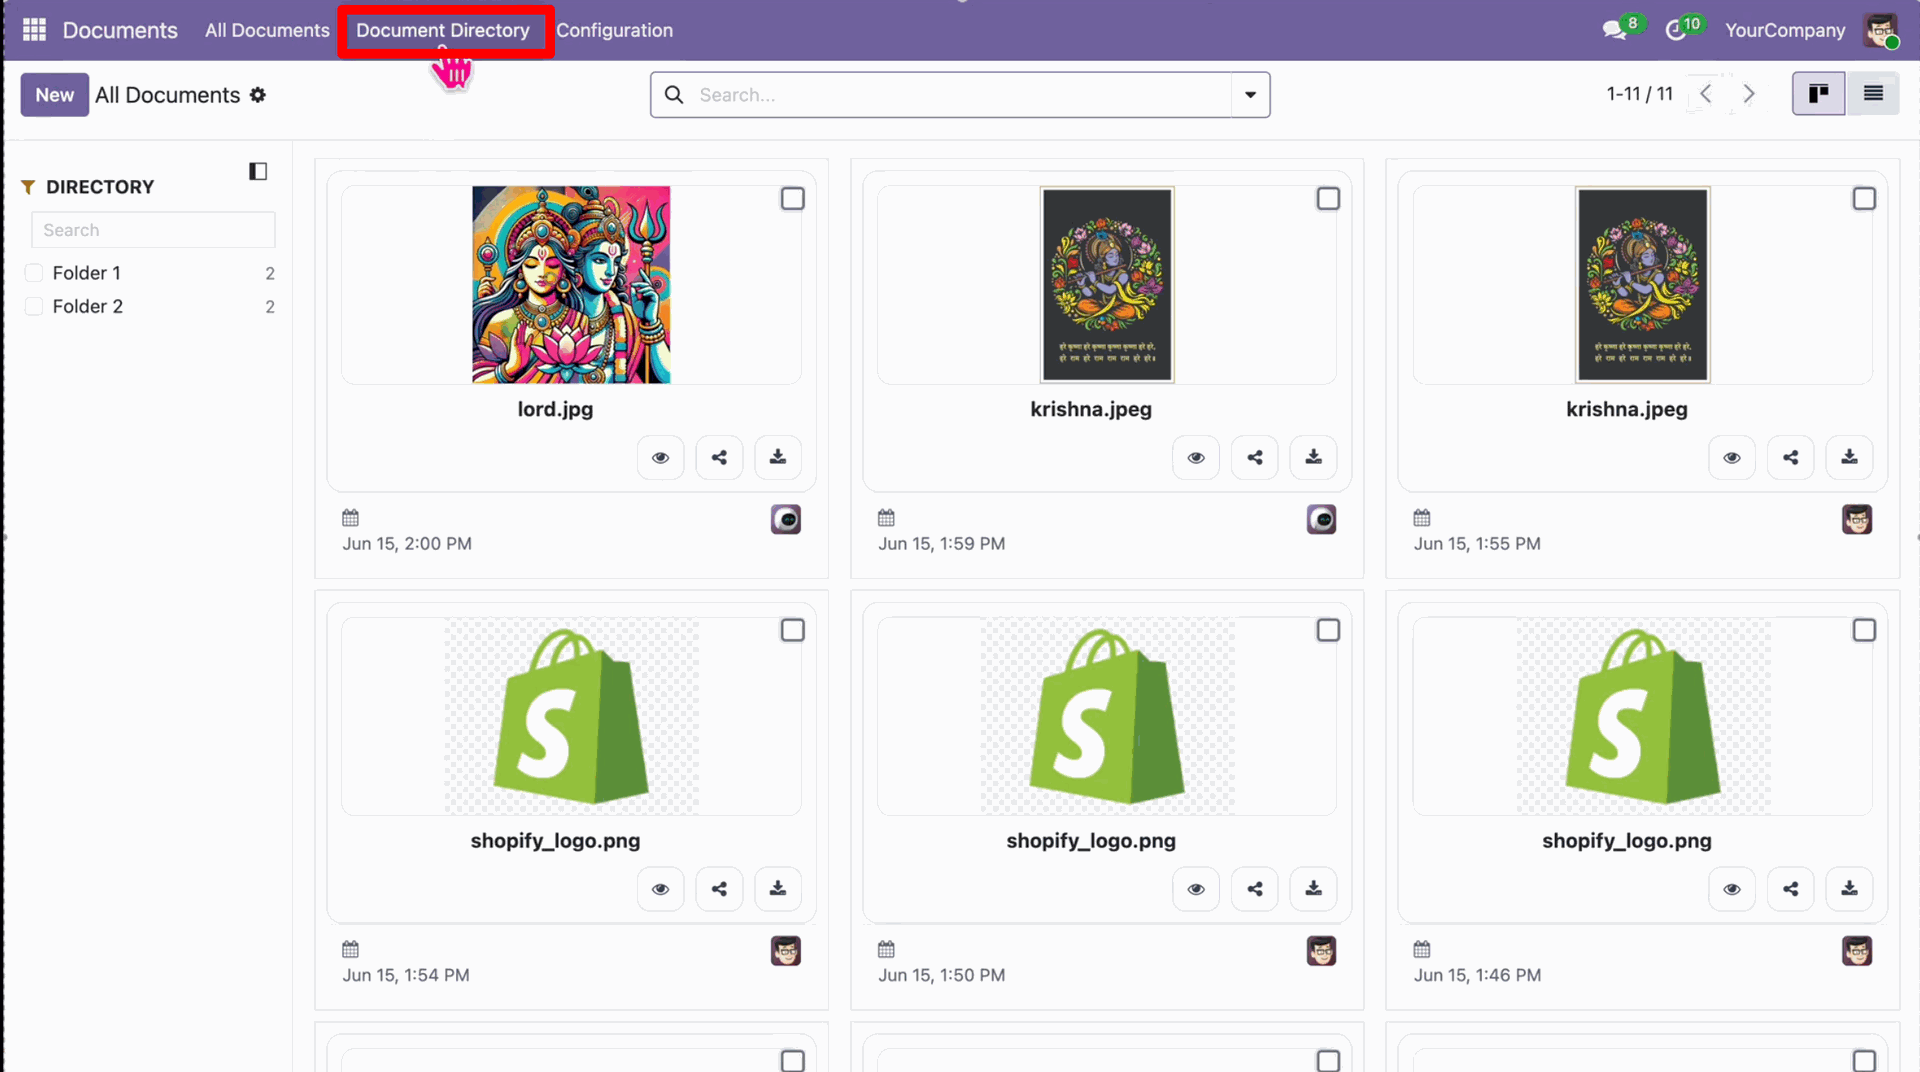Download krishna.jpeg dated 1:59 PM

click(1314, 458)
